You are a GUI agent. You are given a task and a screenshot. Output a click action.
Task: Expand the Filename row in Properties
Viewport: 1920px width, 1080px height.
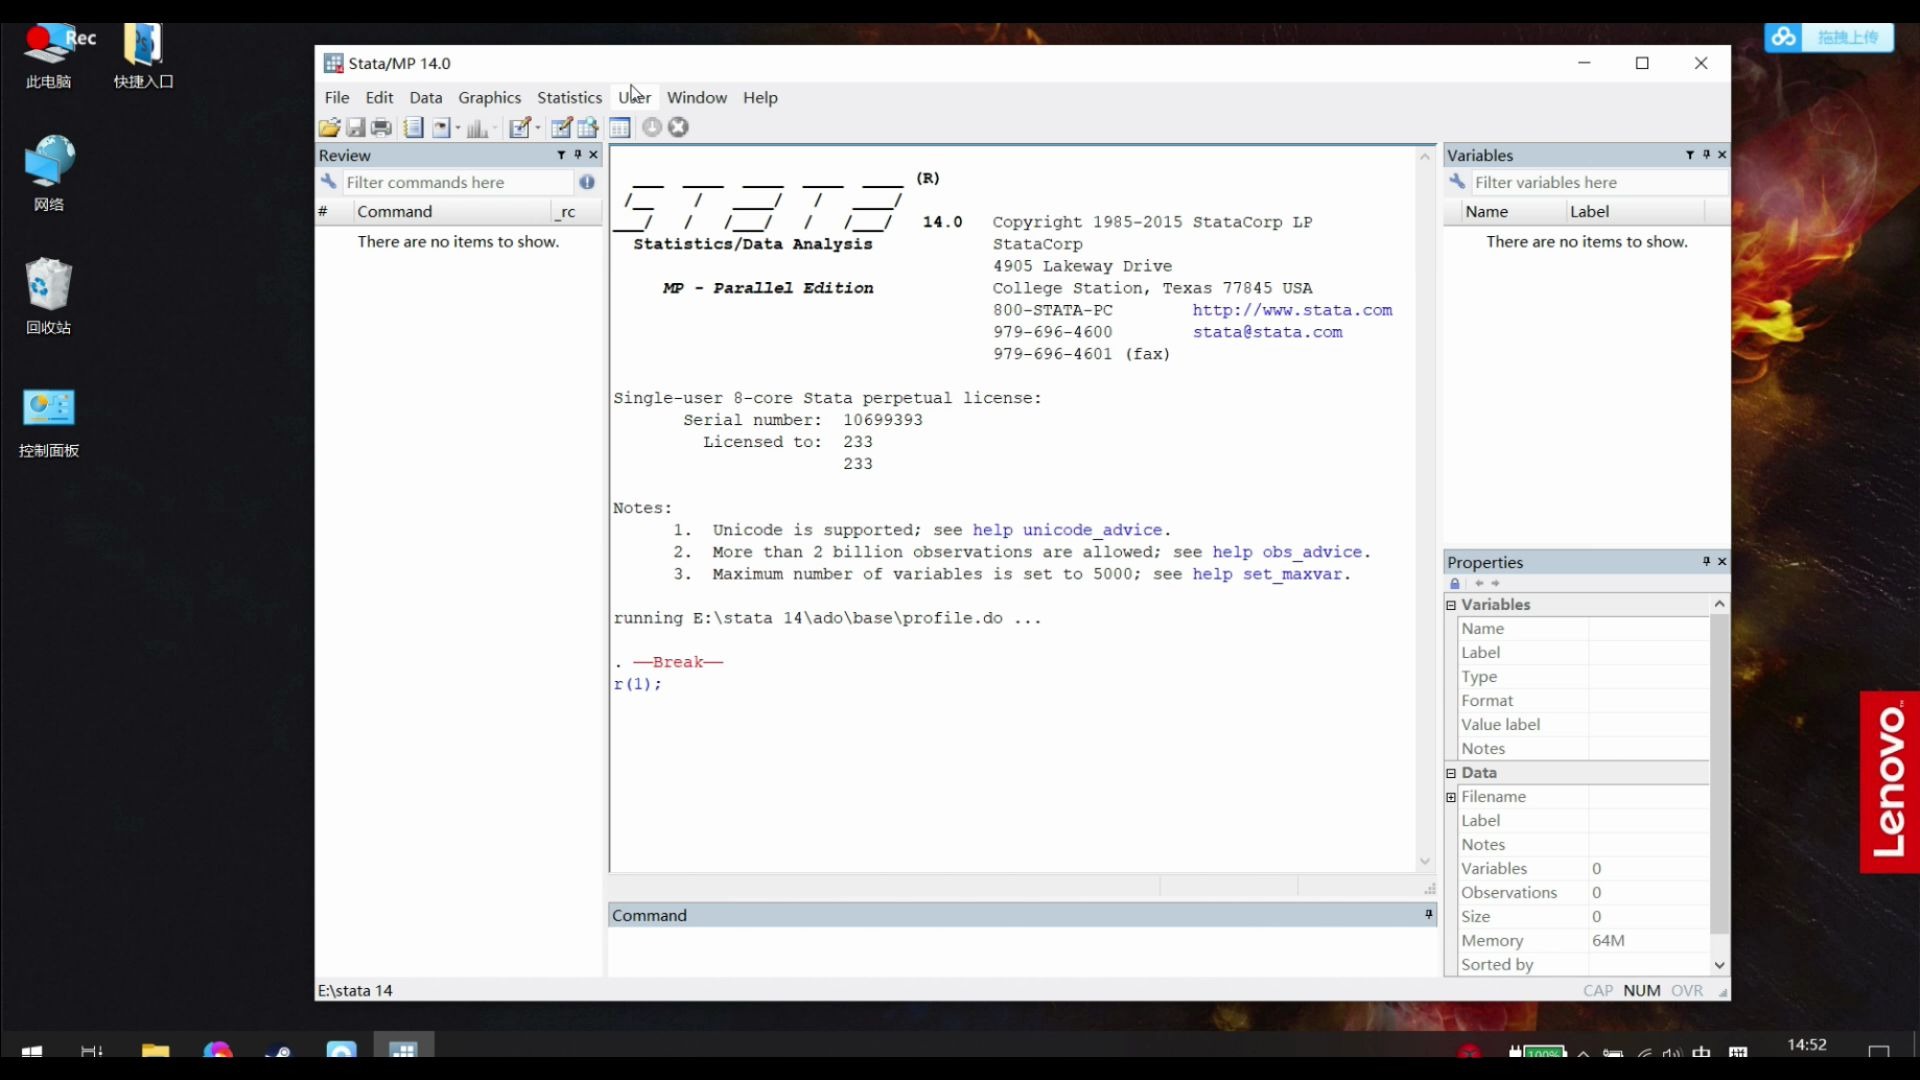tap(1451, 797)
